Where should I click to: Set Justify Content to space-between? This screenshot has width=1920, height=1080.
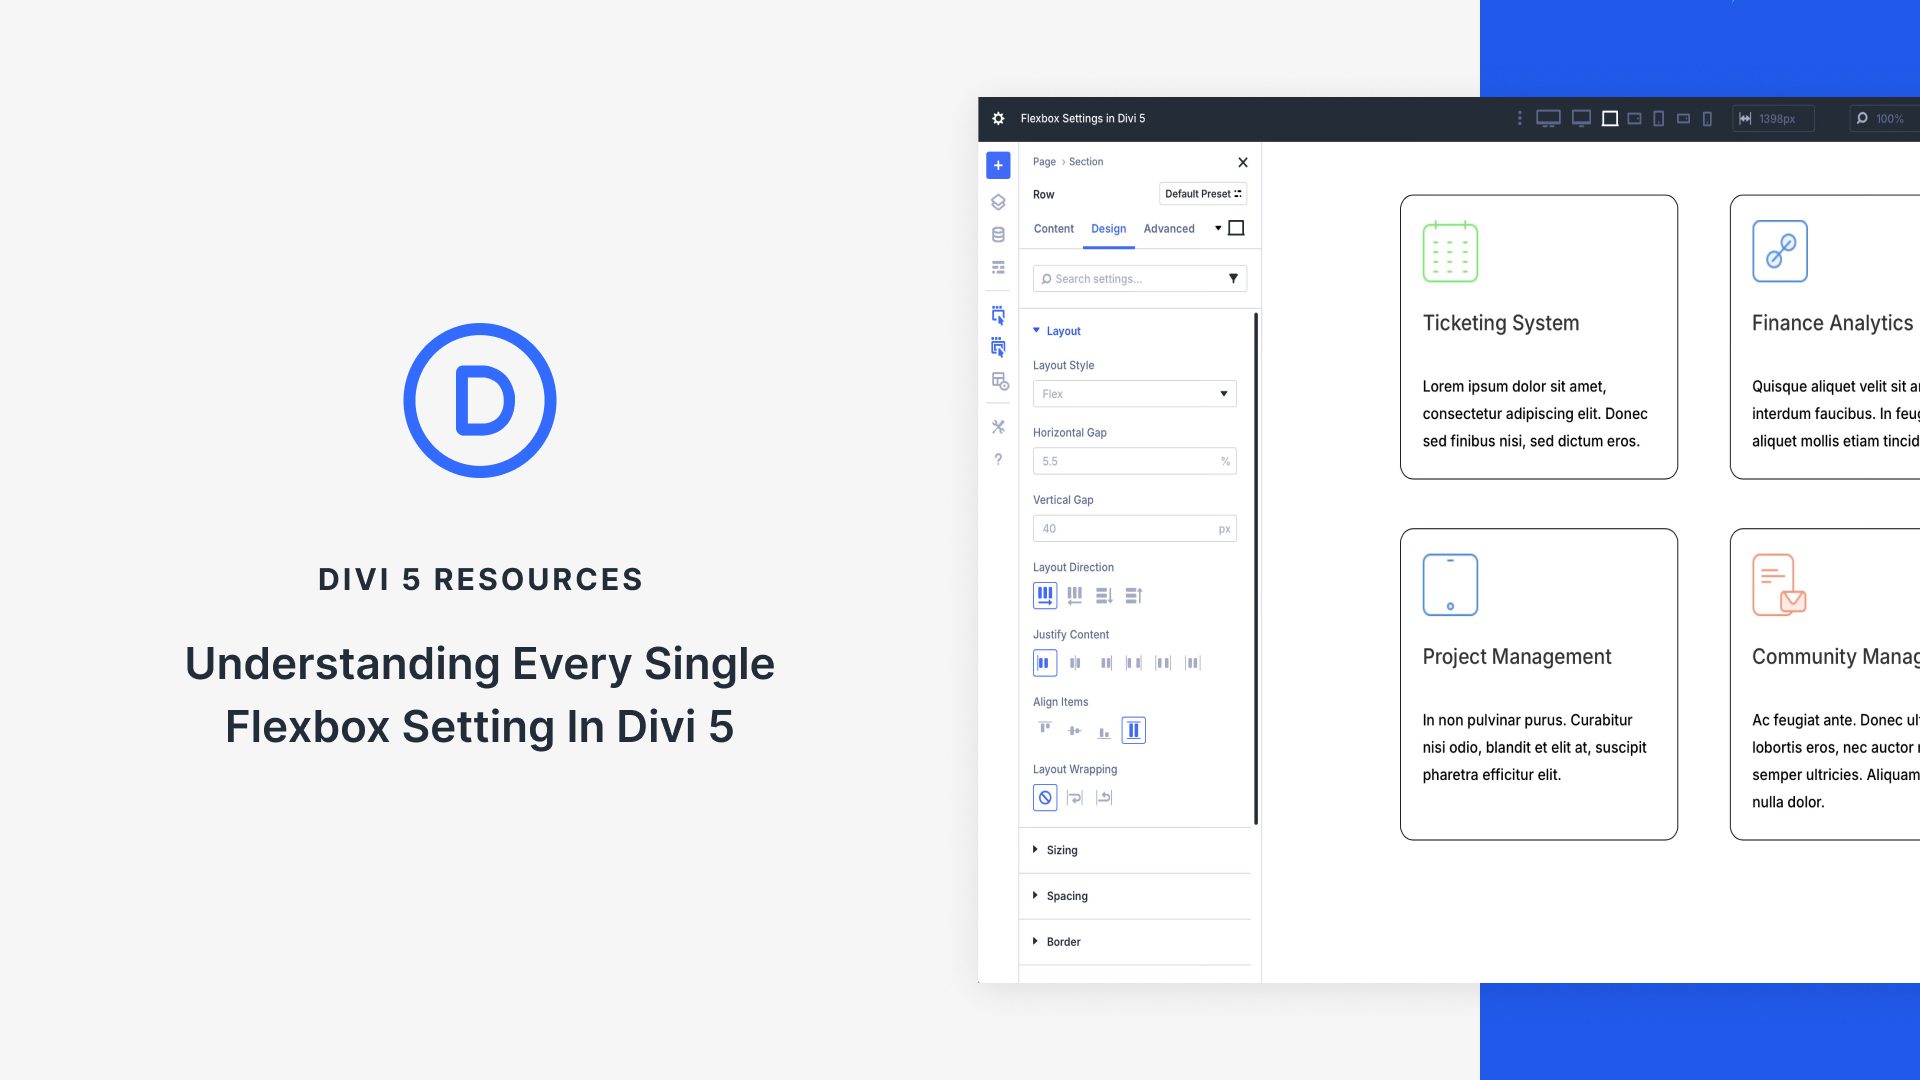(x=1134, y=662)
